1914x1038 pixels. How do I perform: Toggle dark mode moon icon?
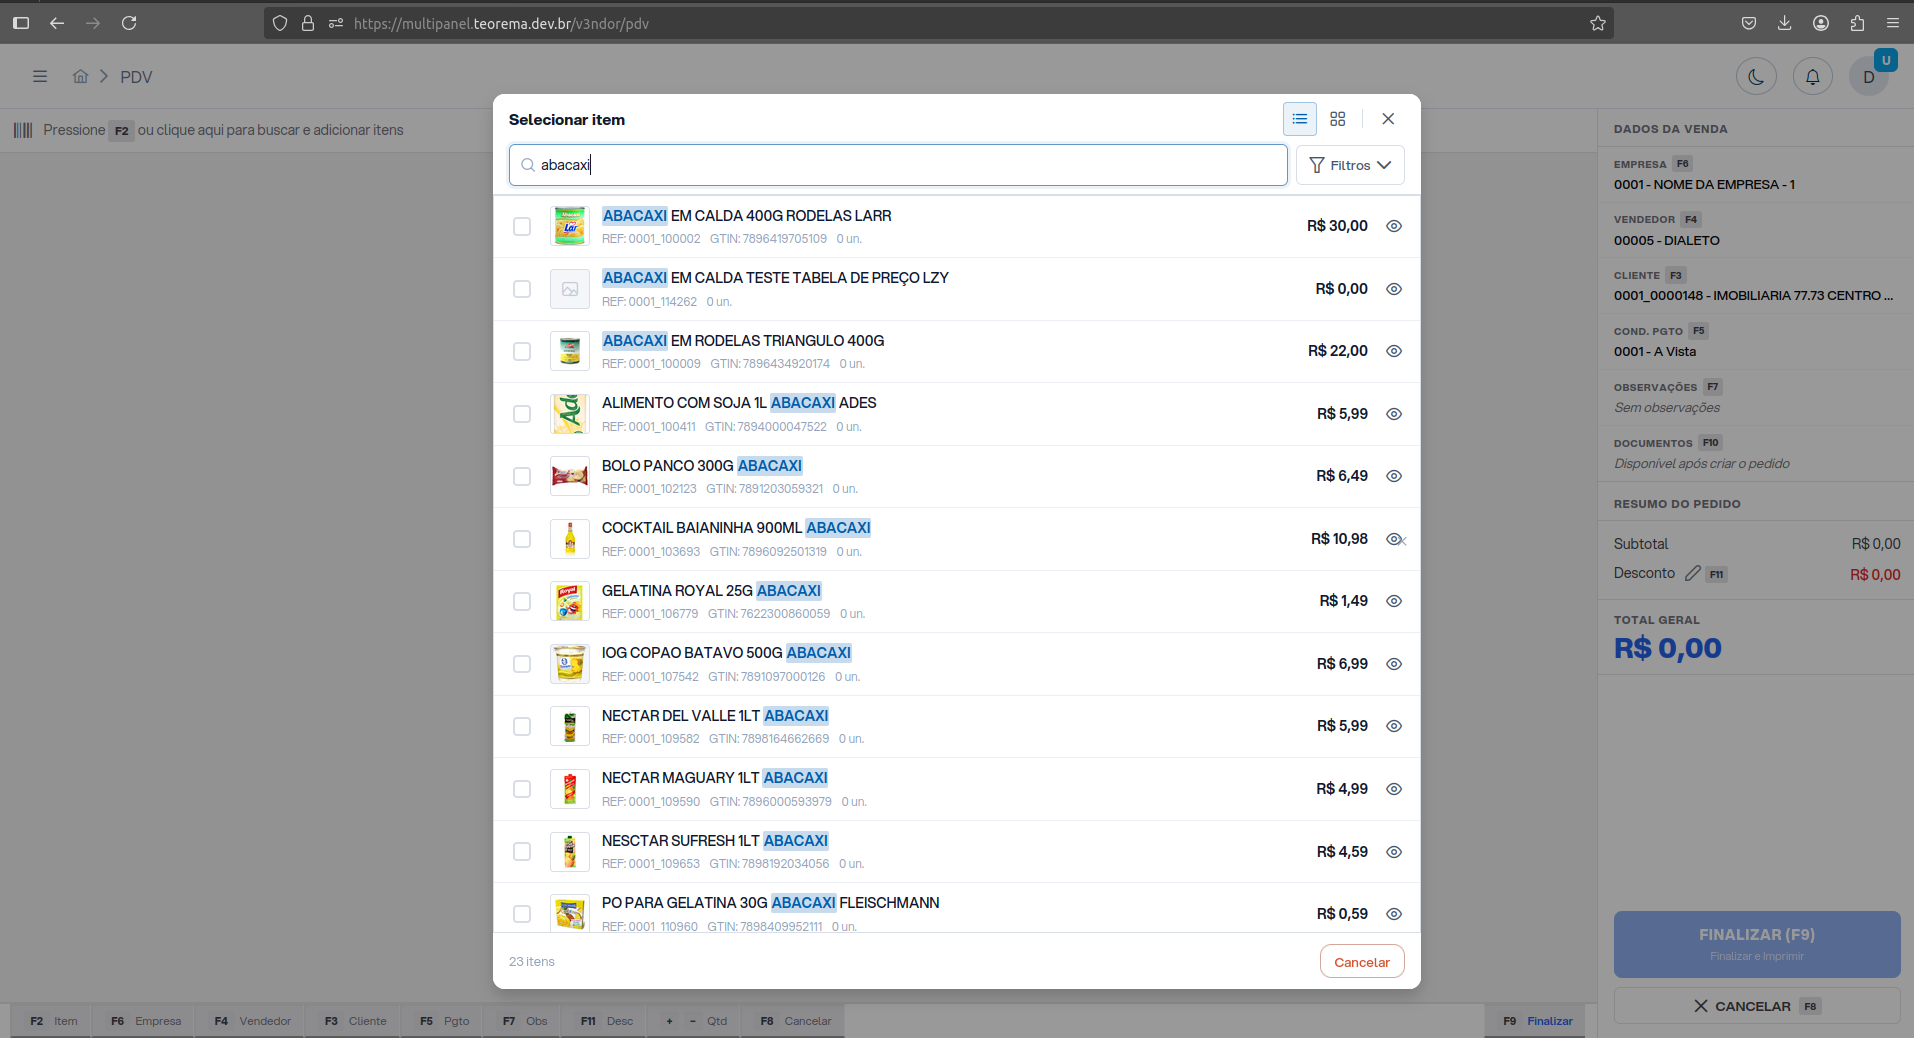1756,77
